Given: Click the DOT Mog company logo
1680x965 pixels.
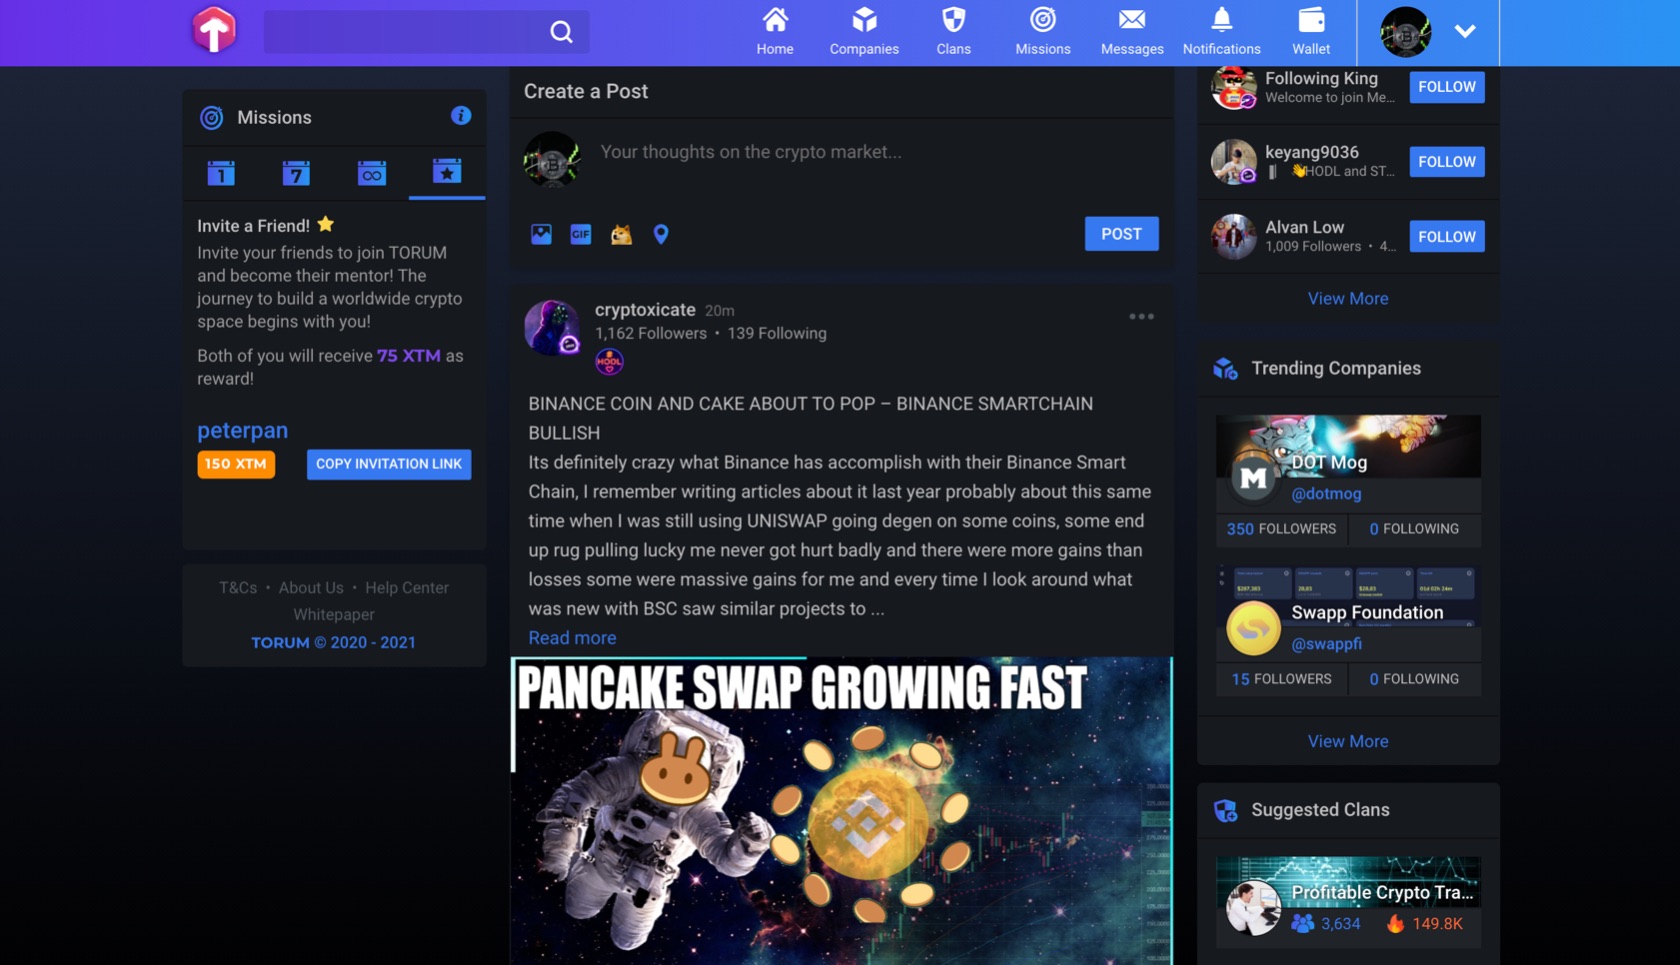Looking at the screenshot, I should 1253,478.
